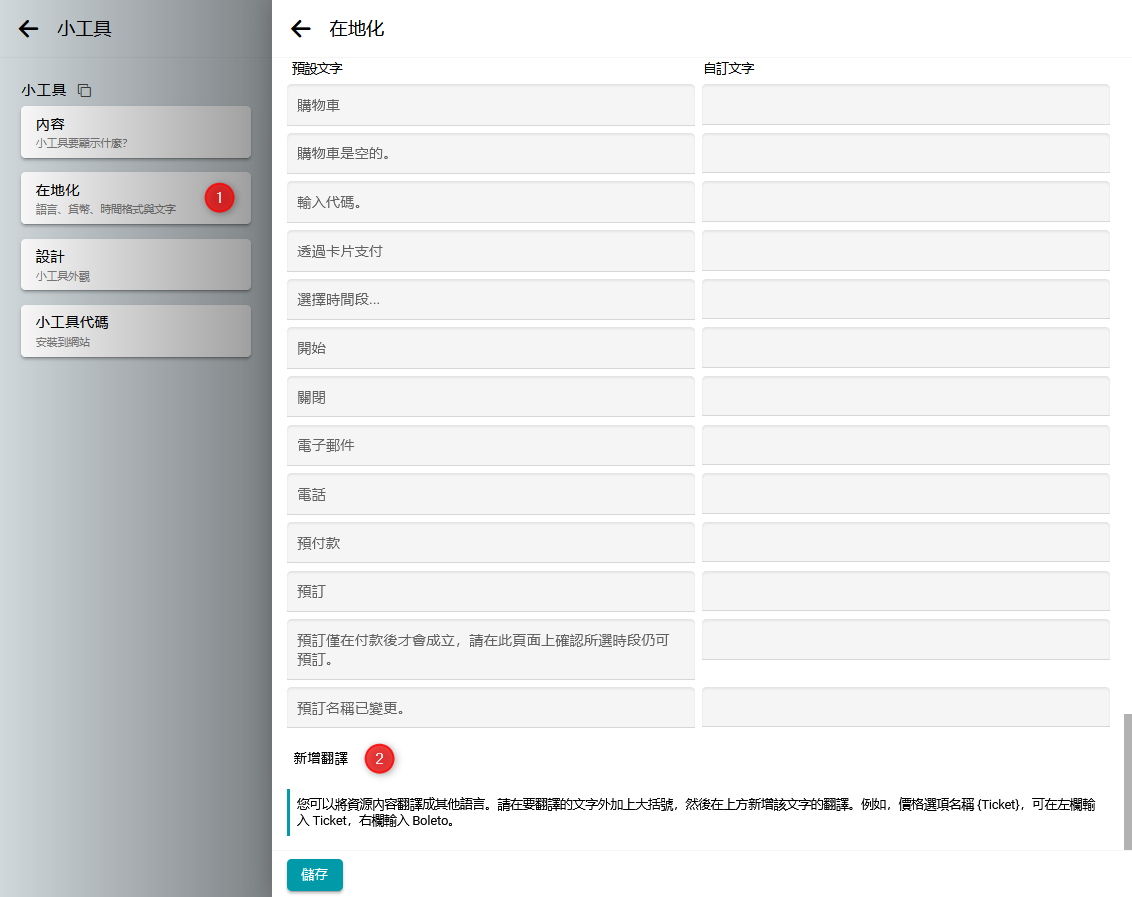
Task: Click the copy icon beside 小工具 label
Action: pyautogui.click(x=85, y=91)
